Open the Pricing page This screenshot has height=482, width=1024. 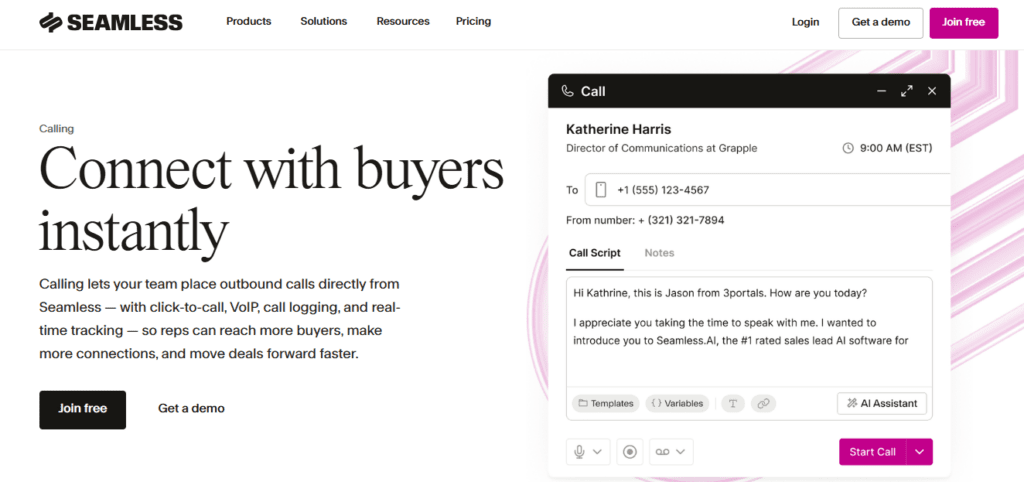[473, 21]
